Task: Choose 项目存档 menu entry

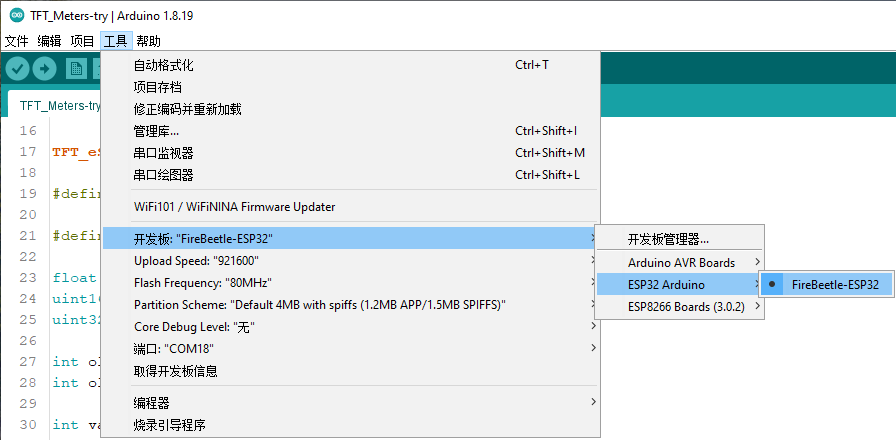Action: [x=351, y=87]
